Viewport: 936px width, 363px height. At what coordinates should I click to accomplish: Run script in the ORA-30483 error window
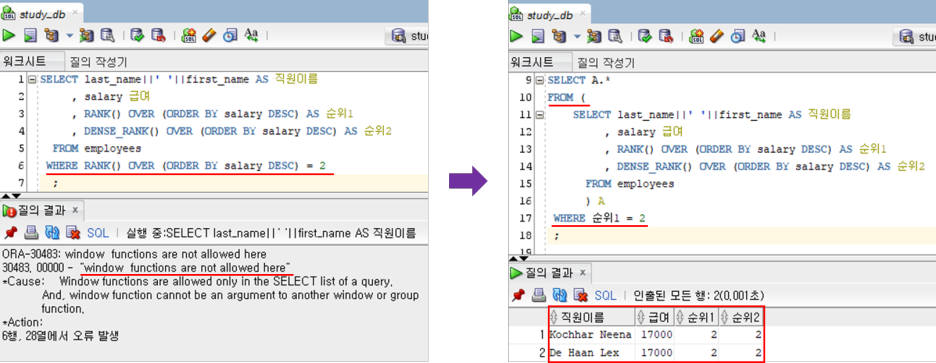pos(30,35)
